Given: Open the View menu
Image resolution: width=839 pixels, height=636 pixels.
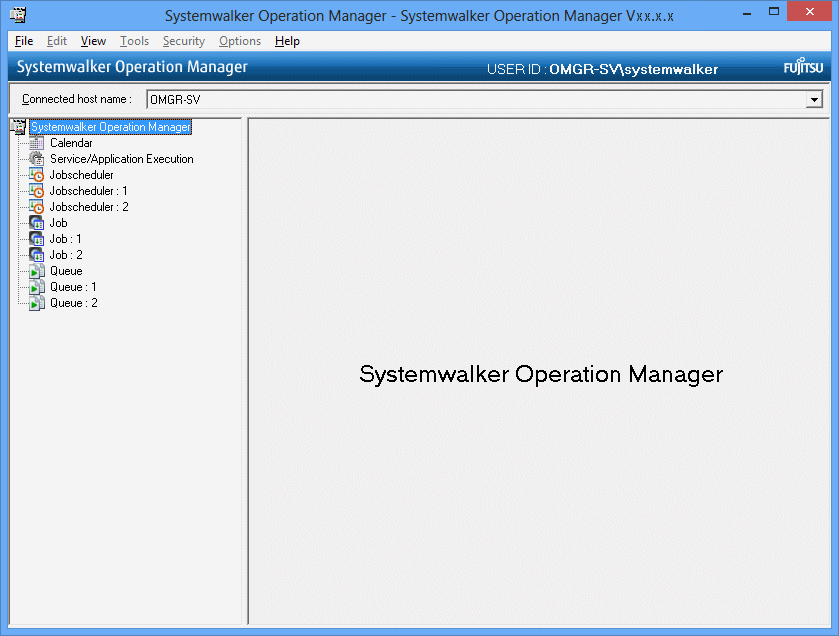Looking at the screenshot, I should coord(93,41).
